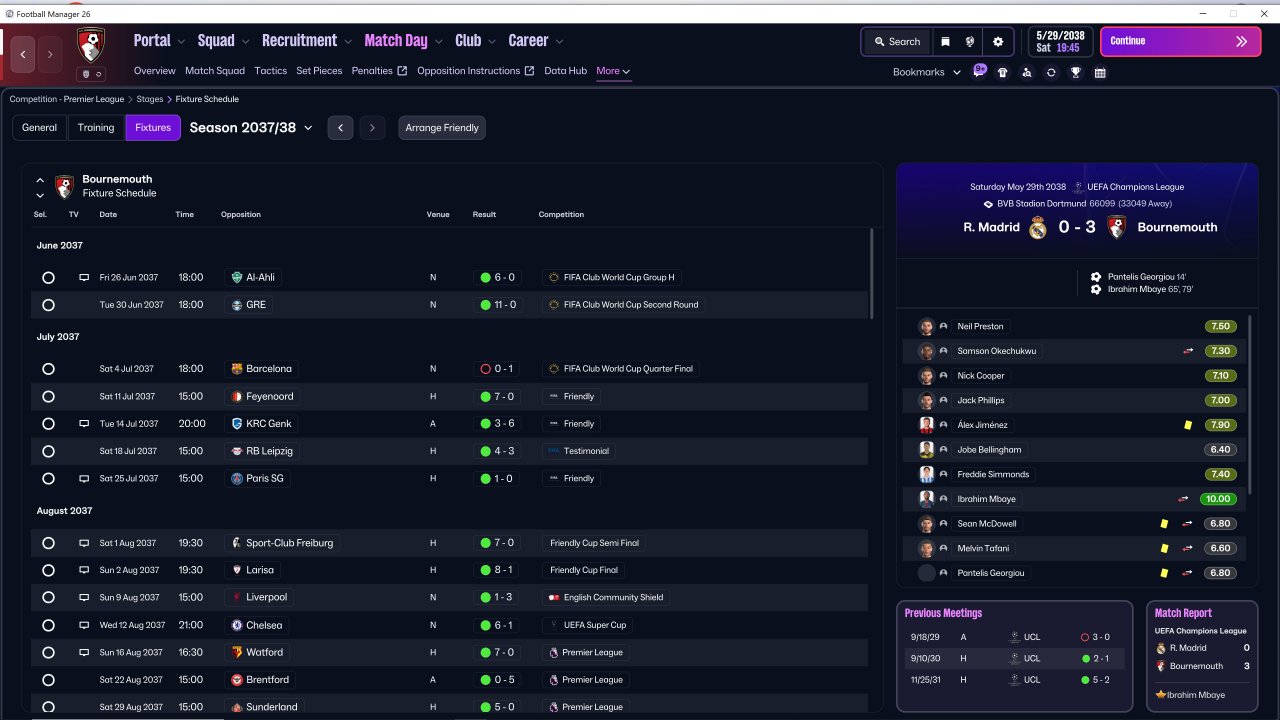Open the scouting player search shortcut icon
This screenshot has width=1280, height=720.
click(1027, 72)
